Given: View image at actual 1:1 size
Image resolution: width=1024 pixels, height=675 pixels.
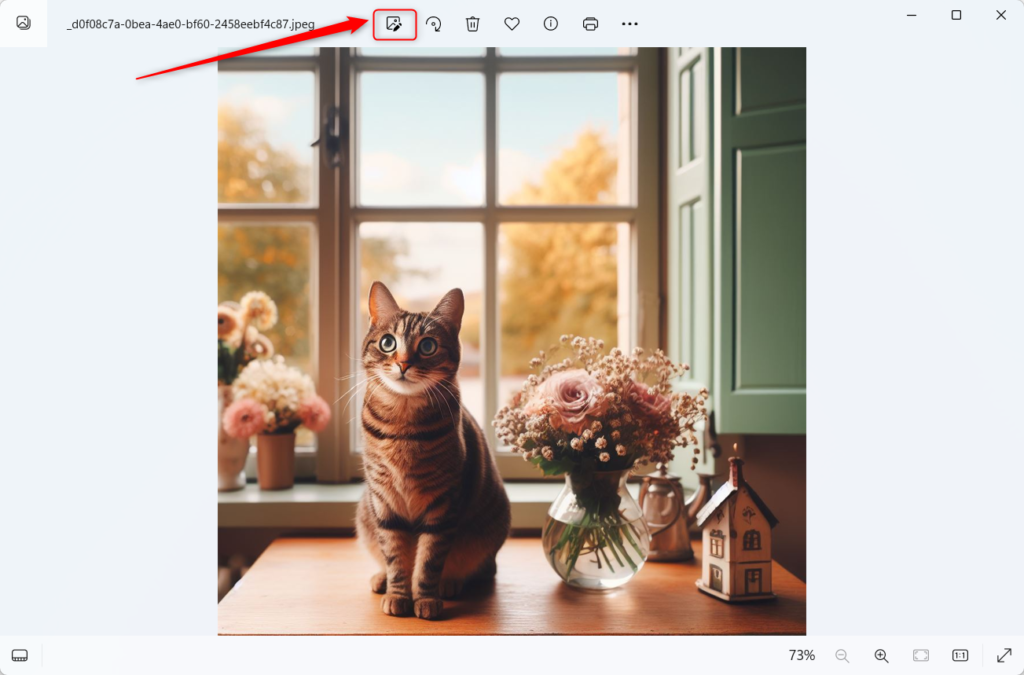Looking at the screenshot, I should tap(958, 655).
